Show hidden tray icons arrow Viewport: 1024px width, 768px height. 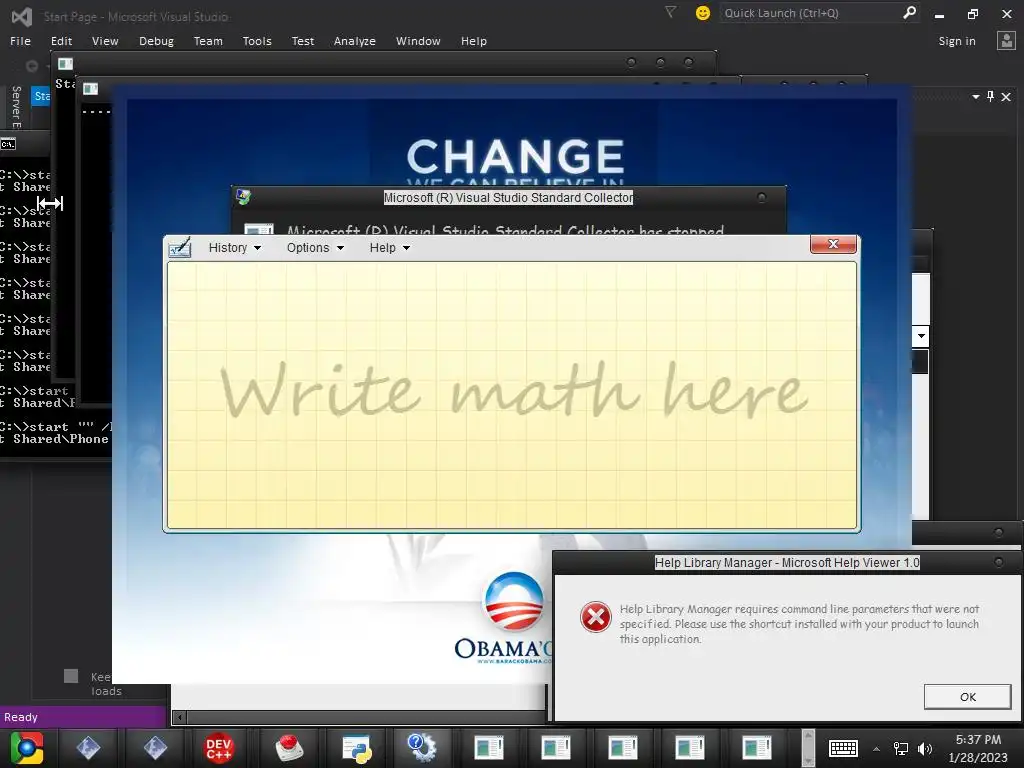pyautogui.click(x=876, y=749)
